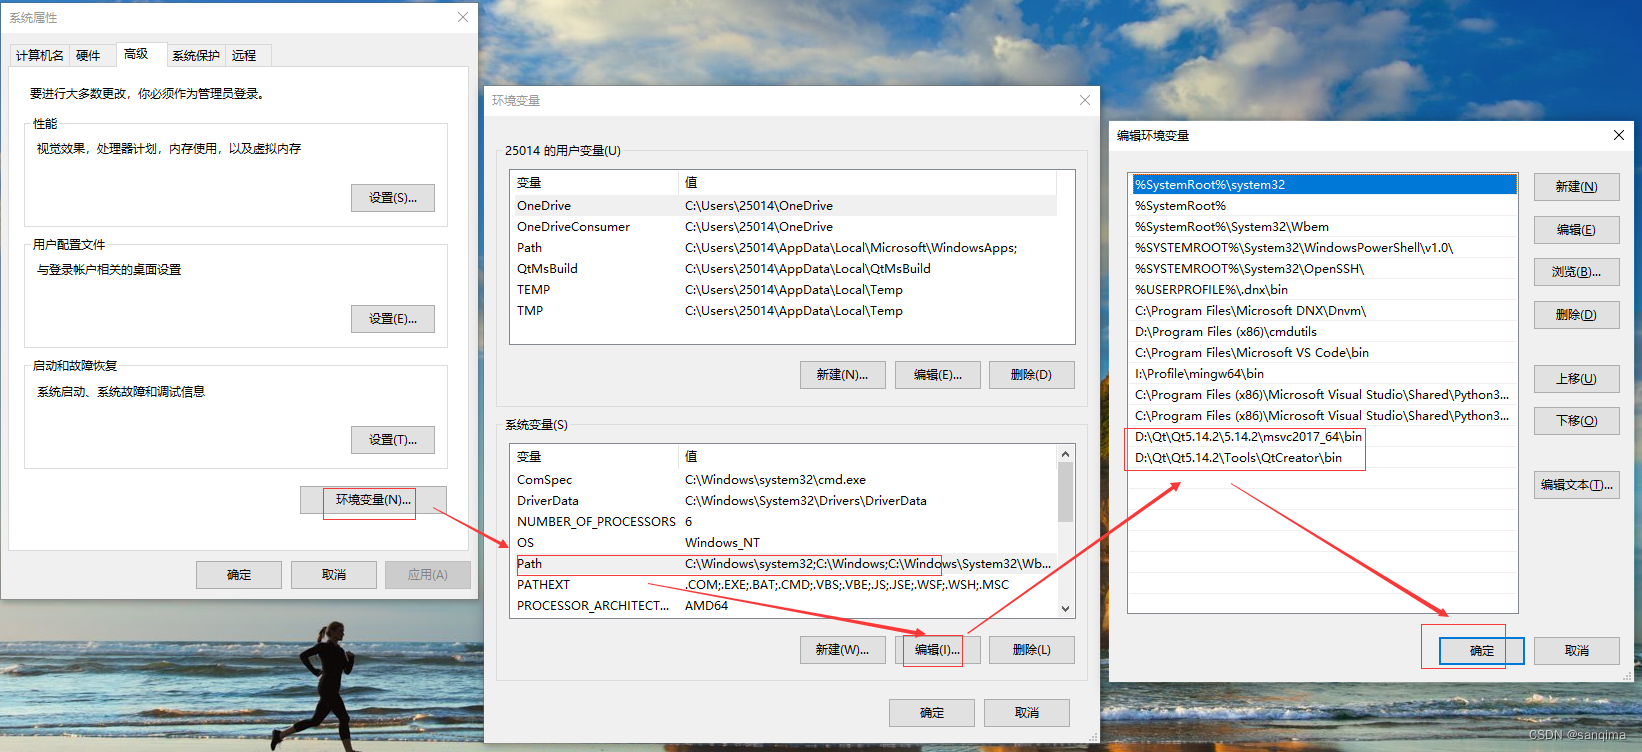This screenshot has height=752, width=1642.
Task: Click 上移(U) to move entry up
Action: (1576, 379)
